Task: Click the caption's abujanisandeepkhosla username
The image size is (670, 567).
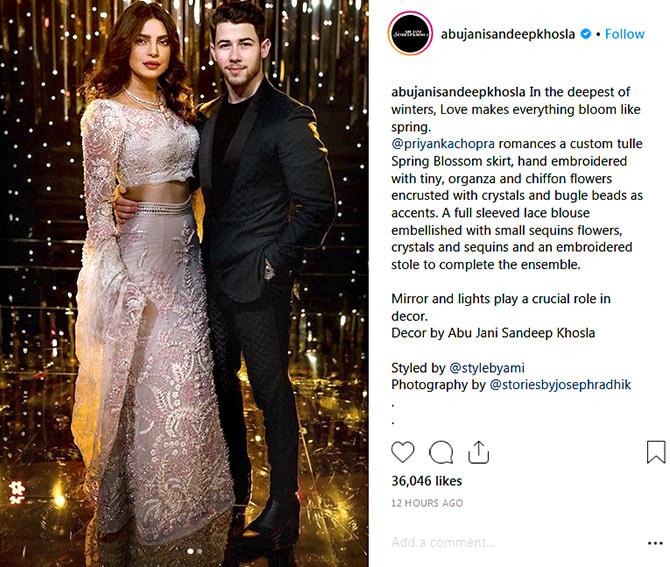Action: click(x=458, y=92)
